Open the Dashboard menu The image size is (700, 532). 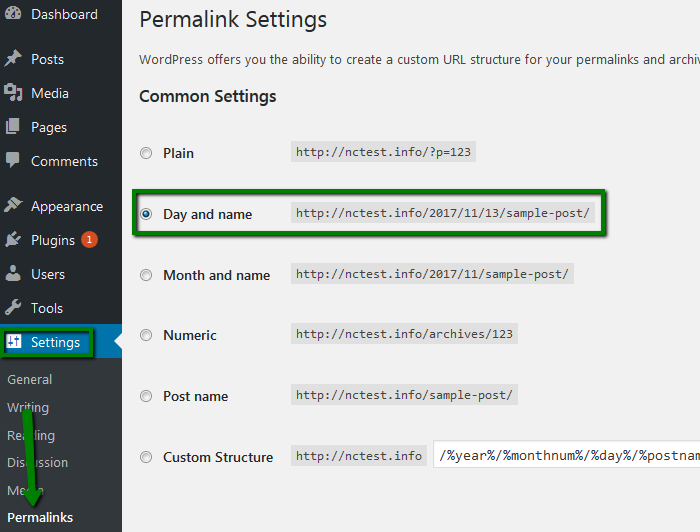[x=64, y=14]
